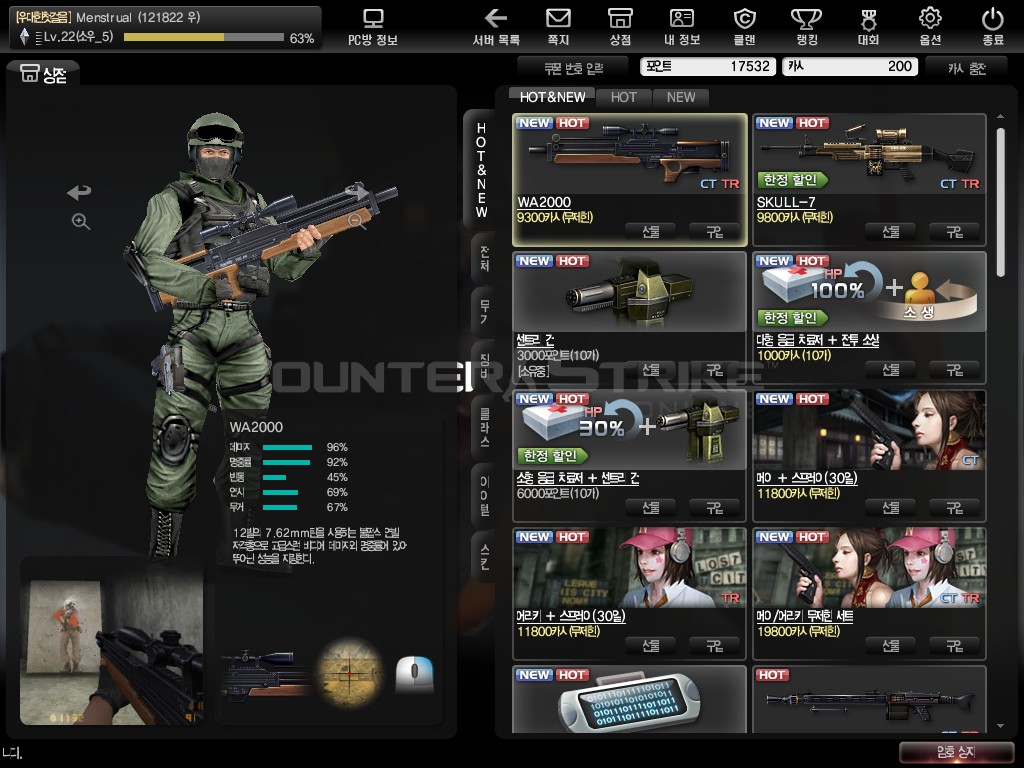Click the SKULL-7 item name link
Screen dimensions: 1024x768
pos(786,202)
